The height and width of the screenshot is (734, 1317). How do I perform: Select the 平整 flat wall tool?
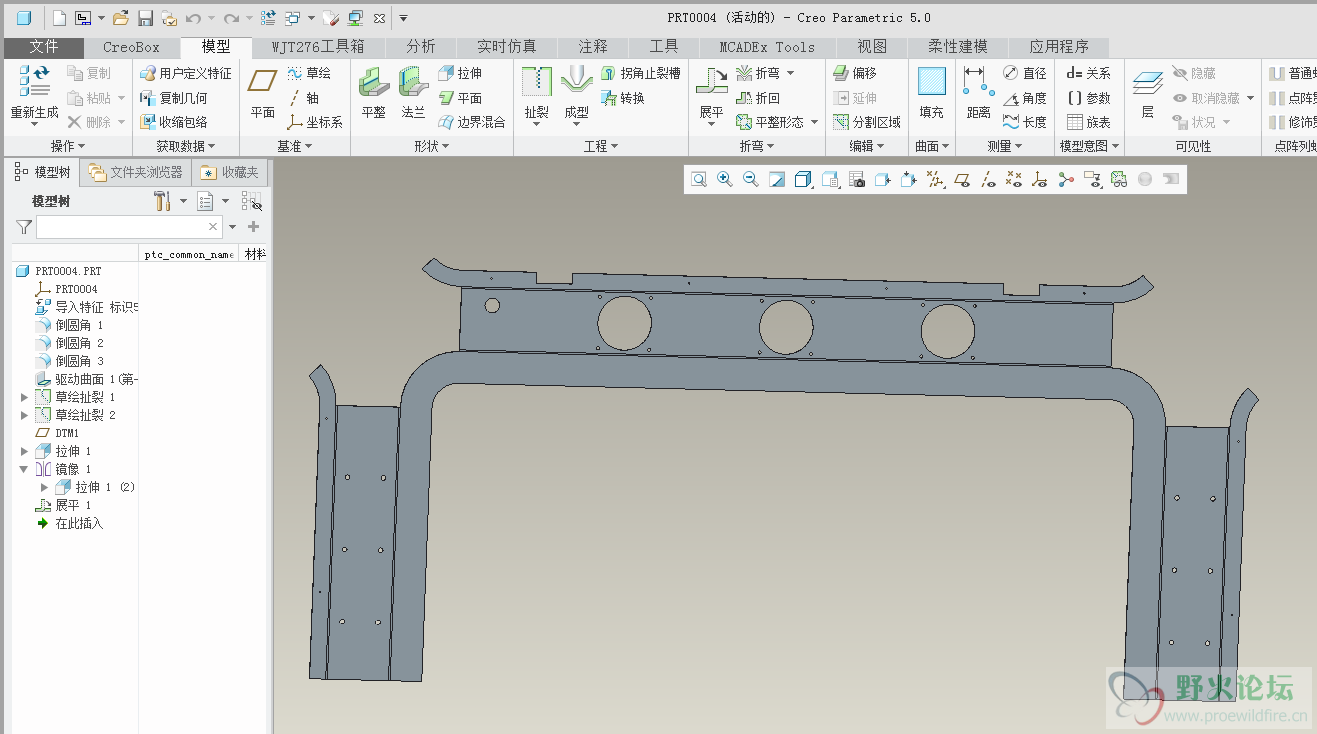click(x=373, y=92)
